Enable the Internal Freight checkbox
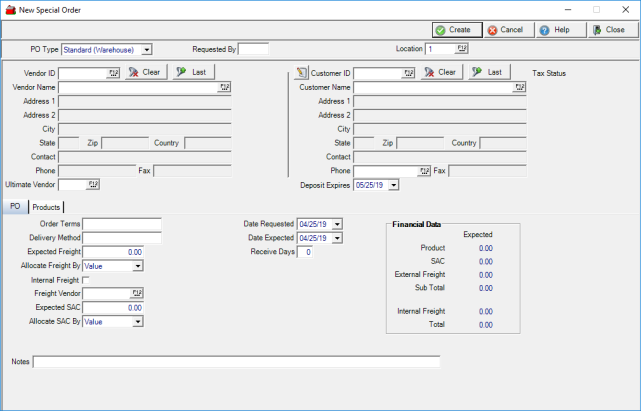This screenshot has width=641, height=411. point(87,280)
